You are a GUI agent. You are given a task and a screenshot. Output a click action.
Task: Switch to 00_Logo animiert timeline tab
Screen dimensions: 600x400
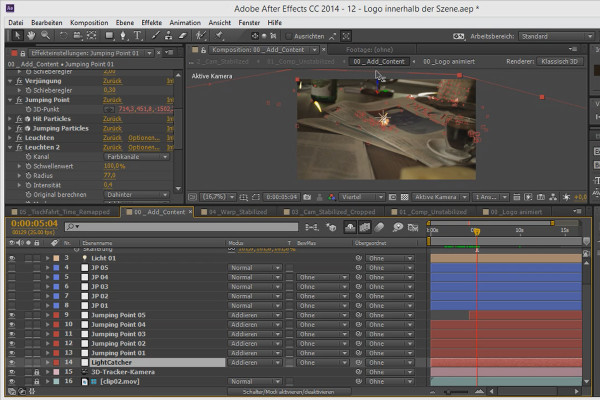coord(516,212)
